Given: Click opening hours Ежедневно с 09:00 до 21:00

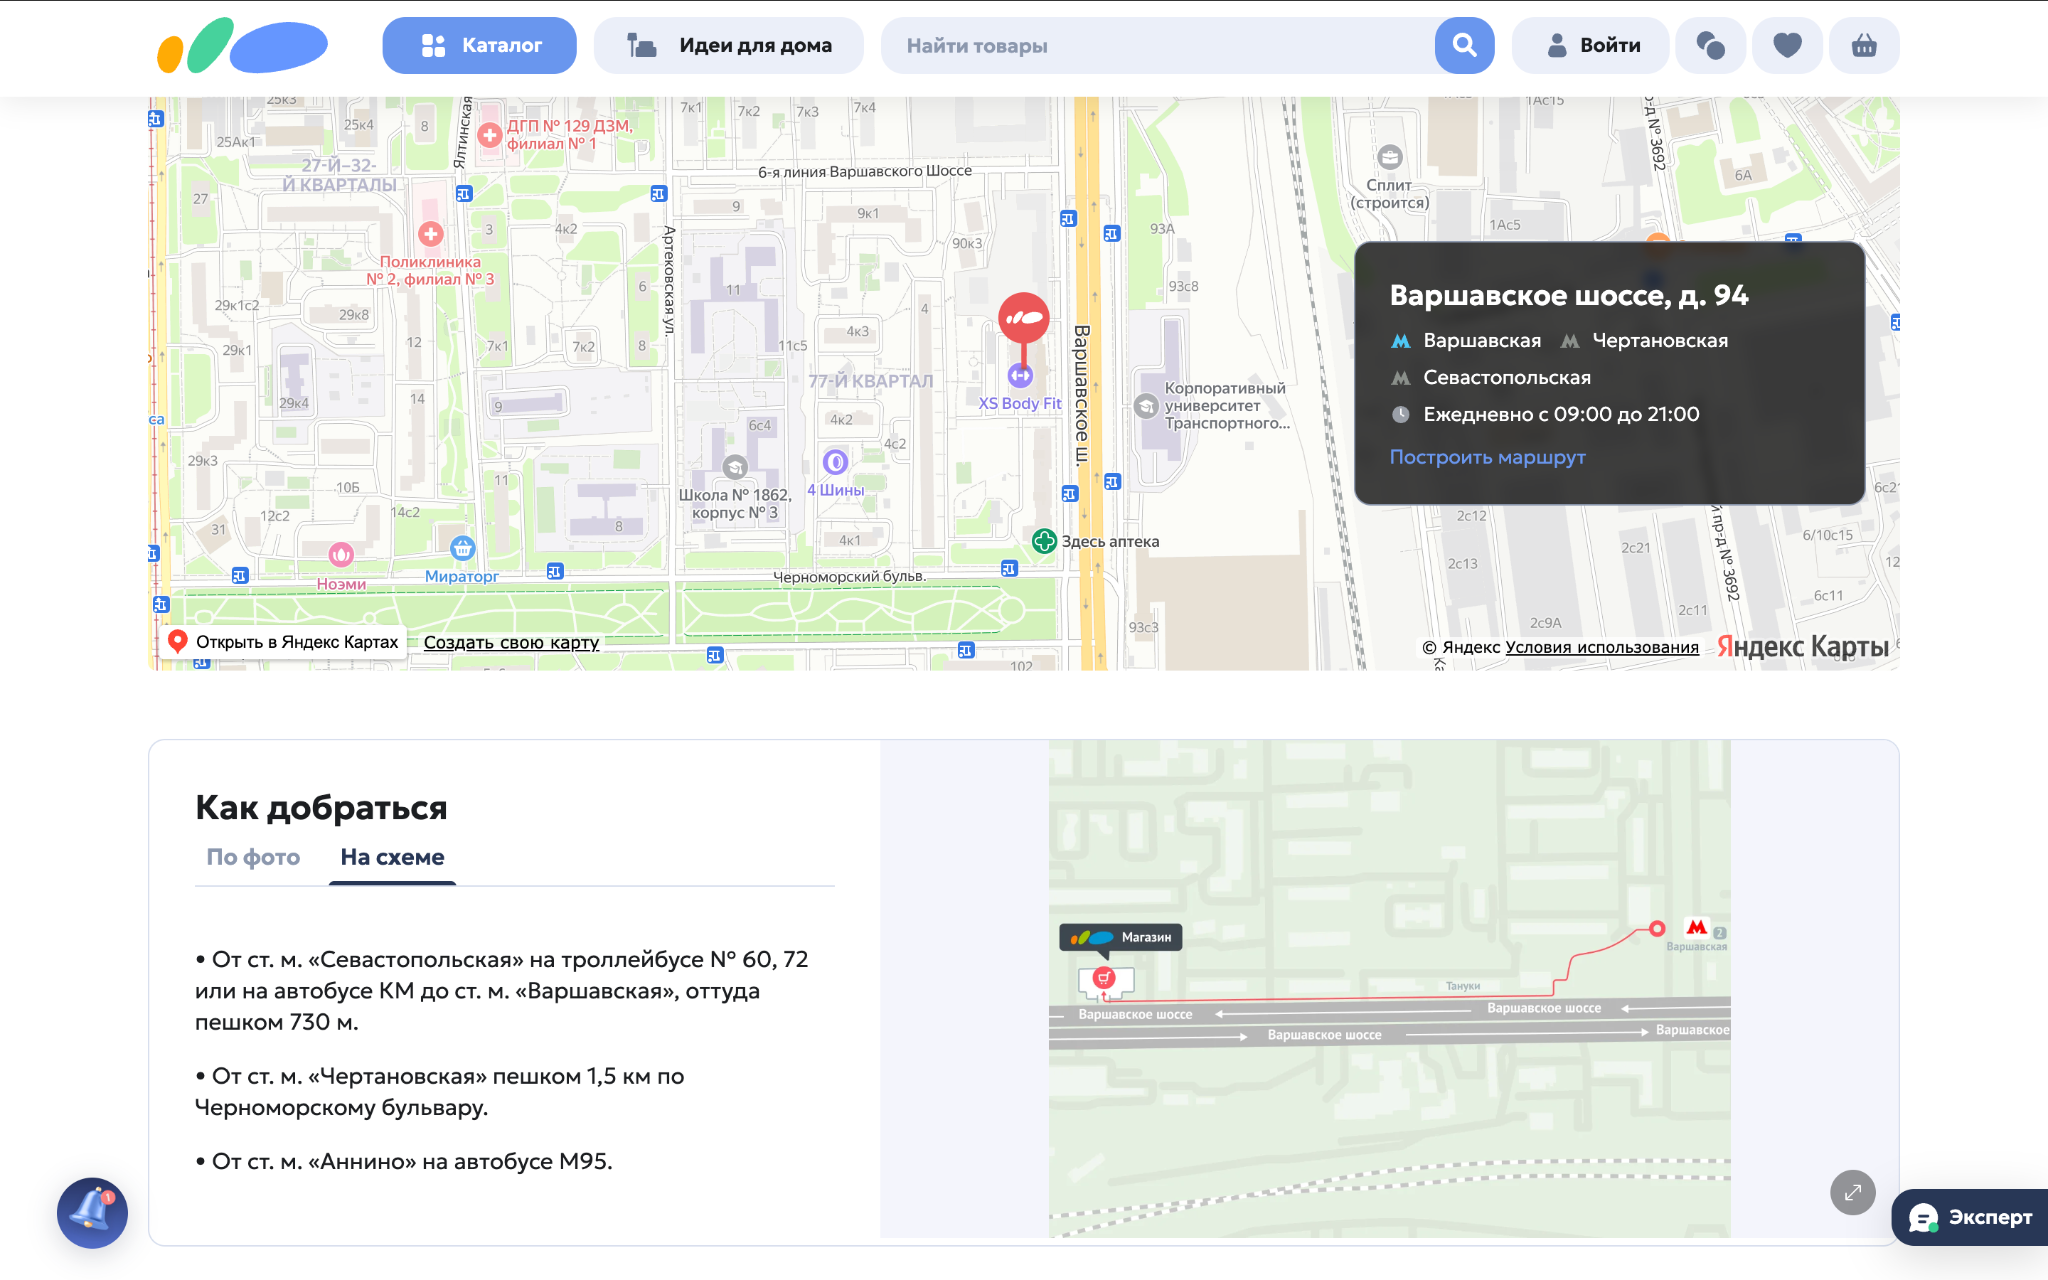Looking at the screenshot, I should (x=1561, y=414).
